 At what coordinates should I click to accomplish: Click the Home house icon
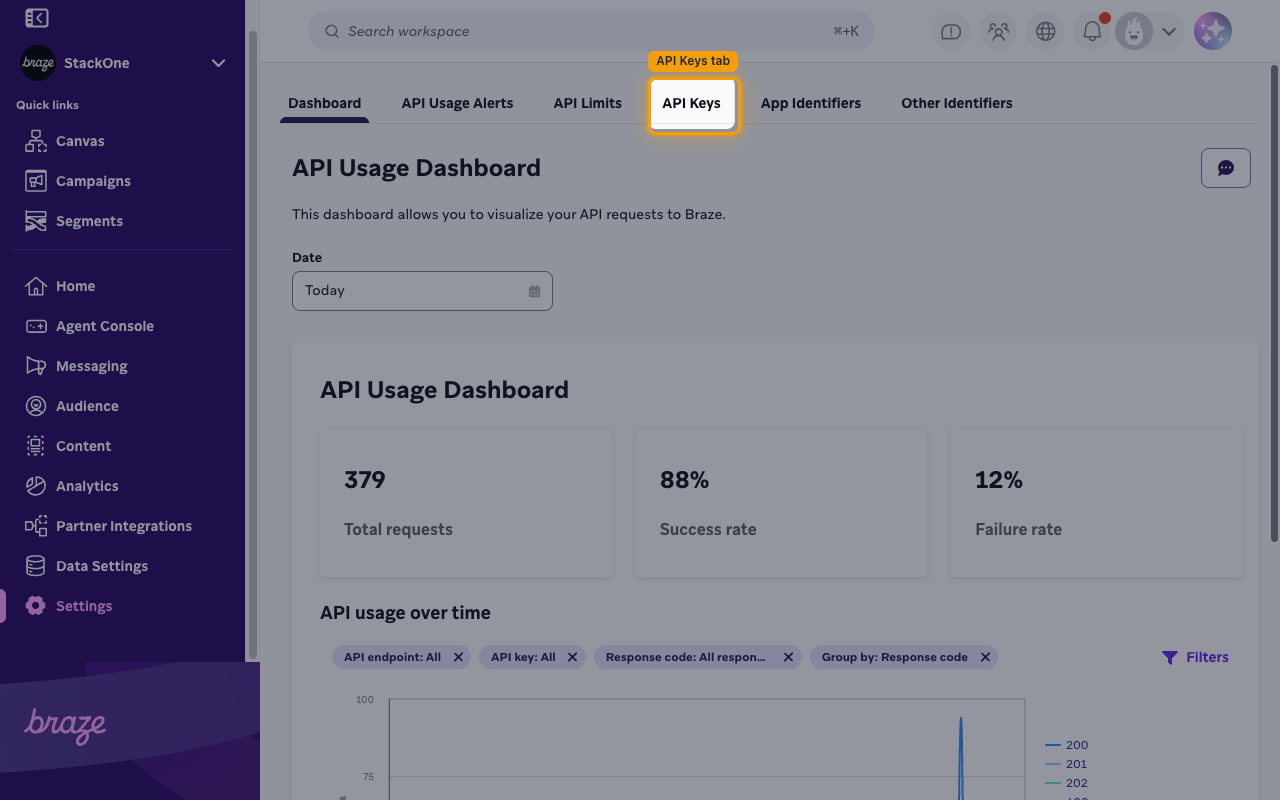[x=36, y=286]
